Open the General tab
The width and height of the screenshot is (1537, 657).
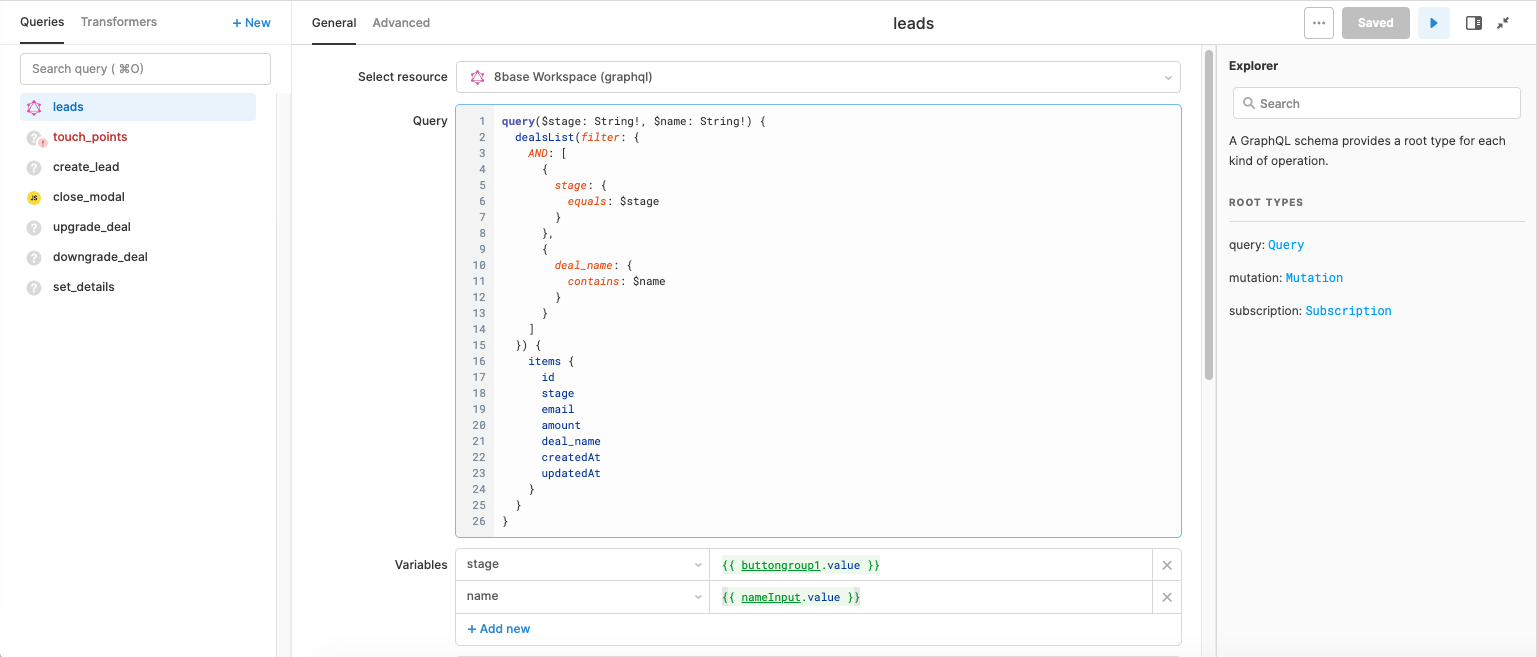pyautogui.click(x=334, y=23)
